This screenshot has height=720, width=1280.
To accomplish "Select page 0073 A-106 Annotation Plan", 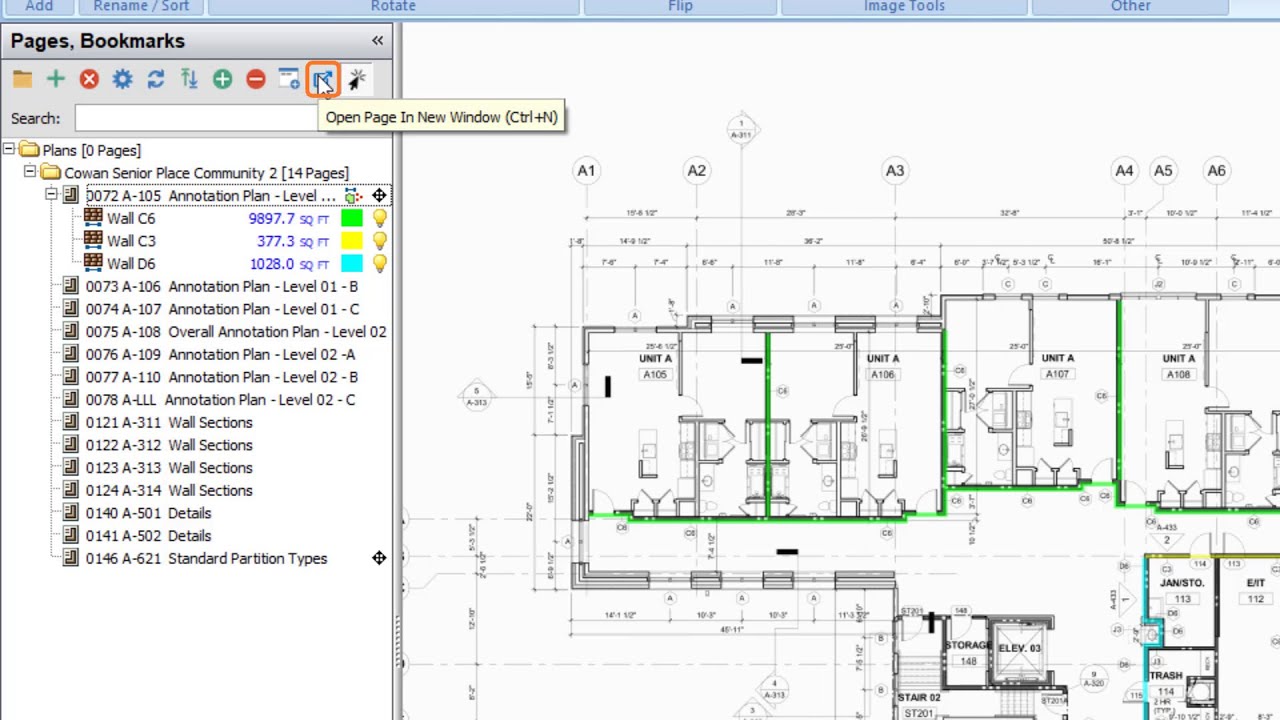I will click(x=221, y=286).
